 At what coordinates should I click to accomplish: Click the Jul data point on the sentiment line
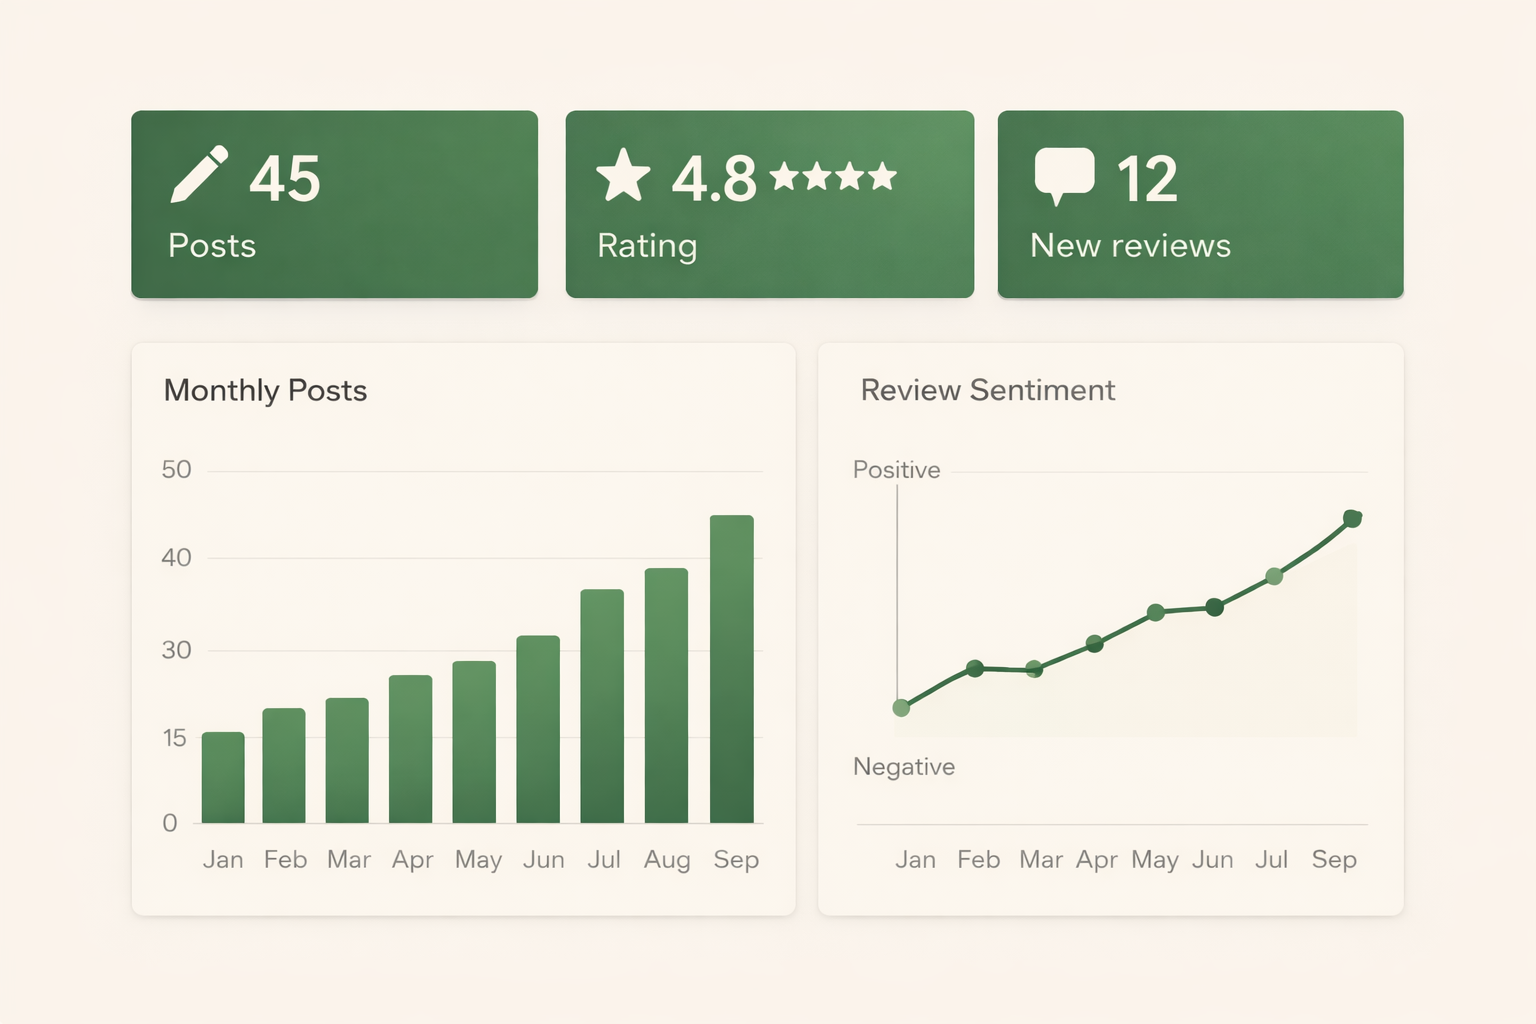[1273, 576]
